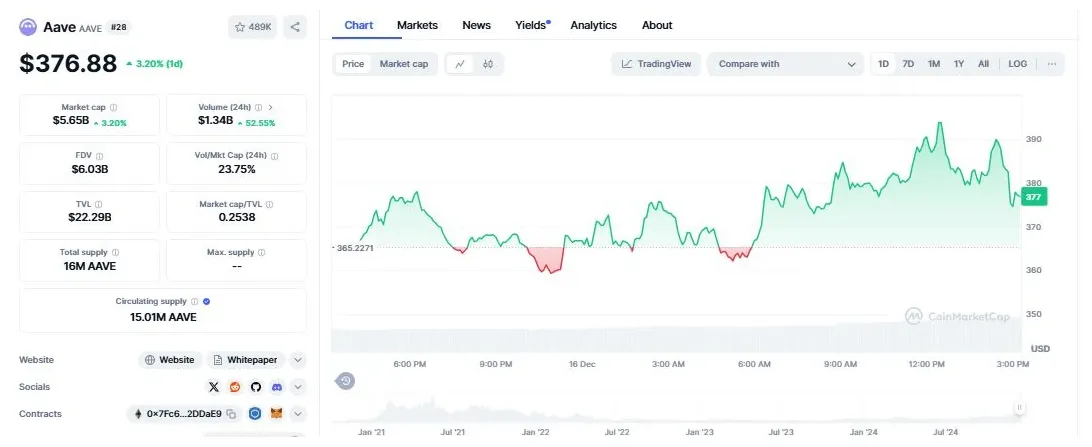Open the chart more-options ellipsis
The image size is (1092, 447).
click(x=1052, y=64)
